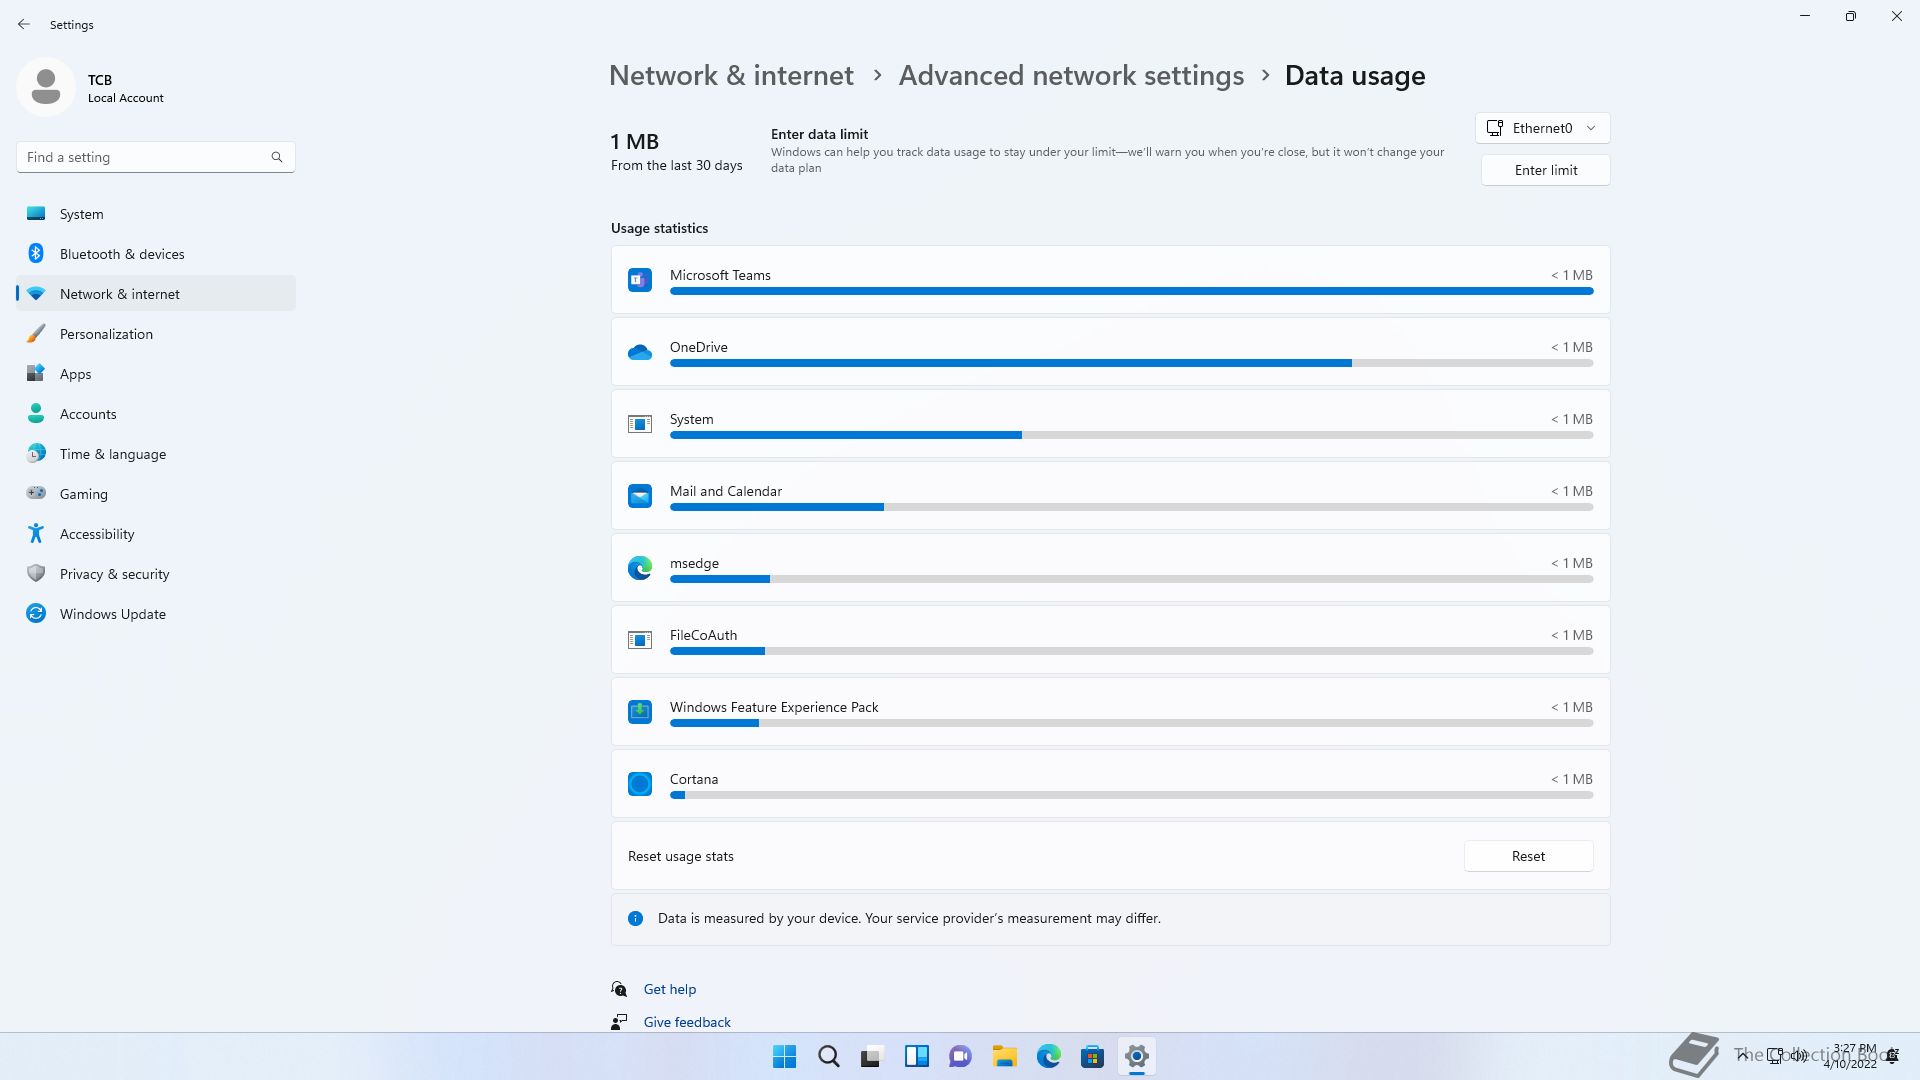Click the Enter limit button
This screenshot has width=1920, height=1080.
pos(1546,170)
